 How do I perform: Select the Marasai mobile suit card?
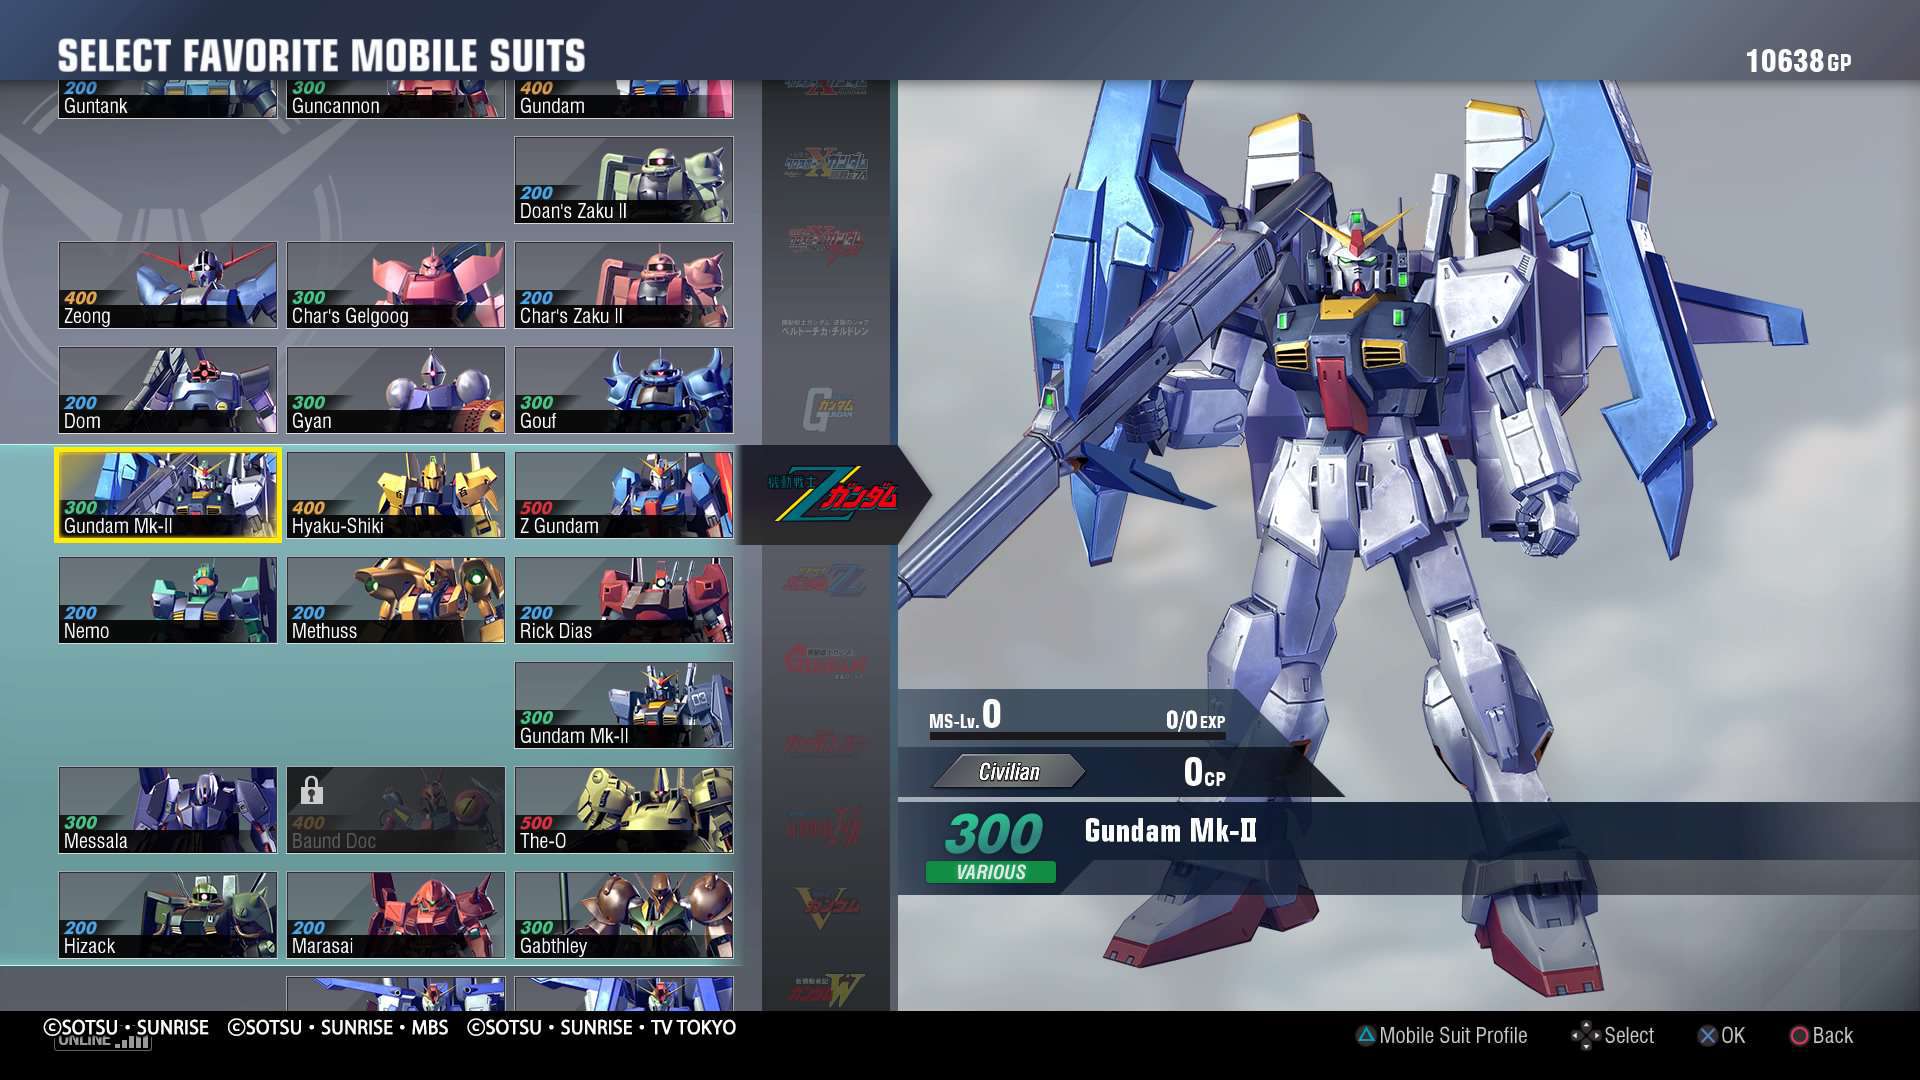pos(396,915)
